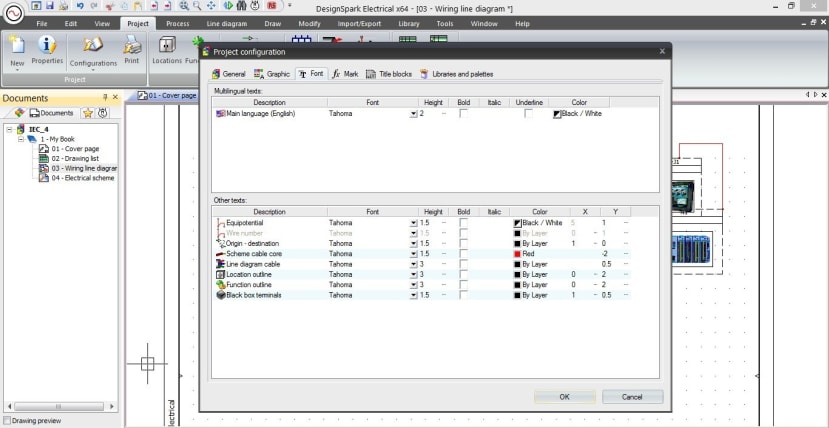Click the Equipotential row icon
This screenshot has width=829, height=428.
[x=220, y=223]
